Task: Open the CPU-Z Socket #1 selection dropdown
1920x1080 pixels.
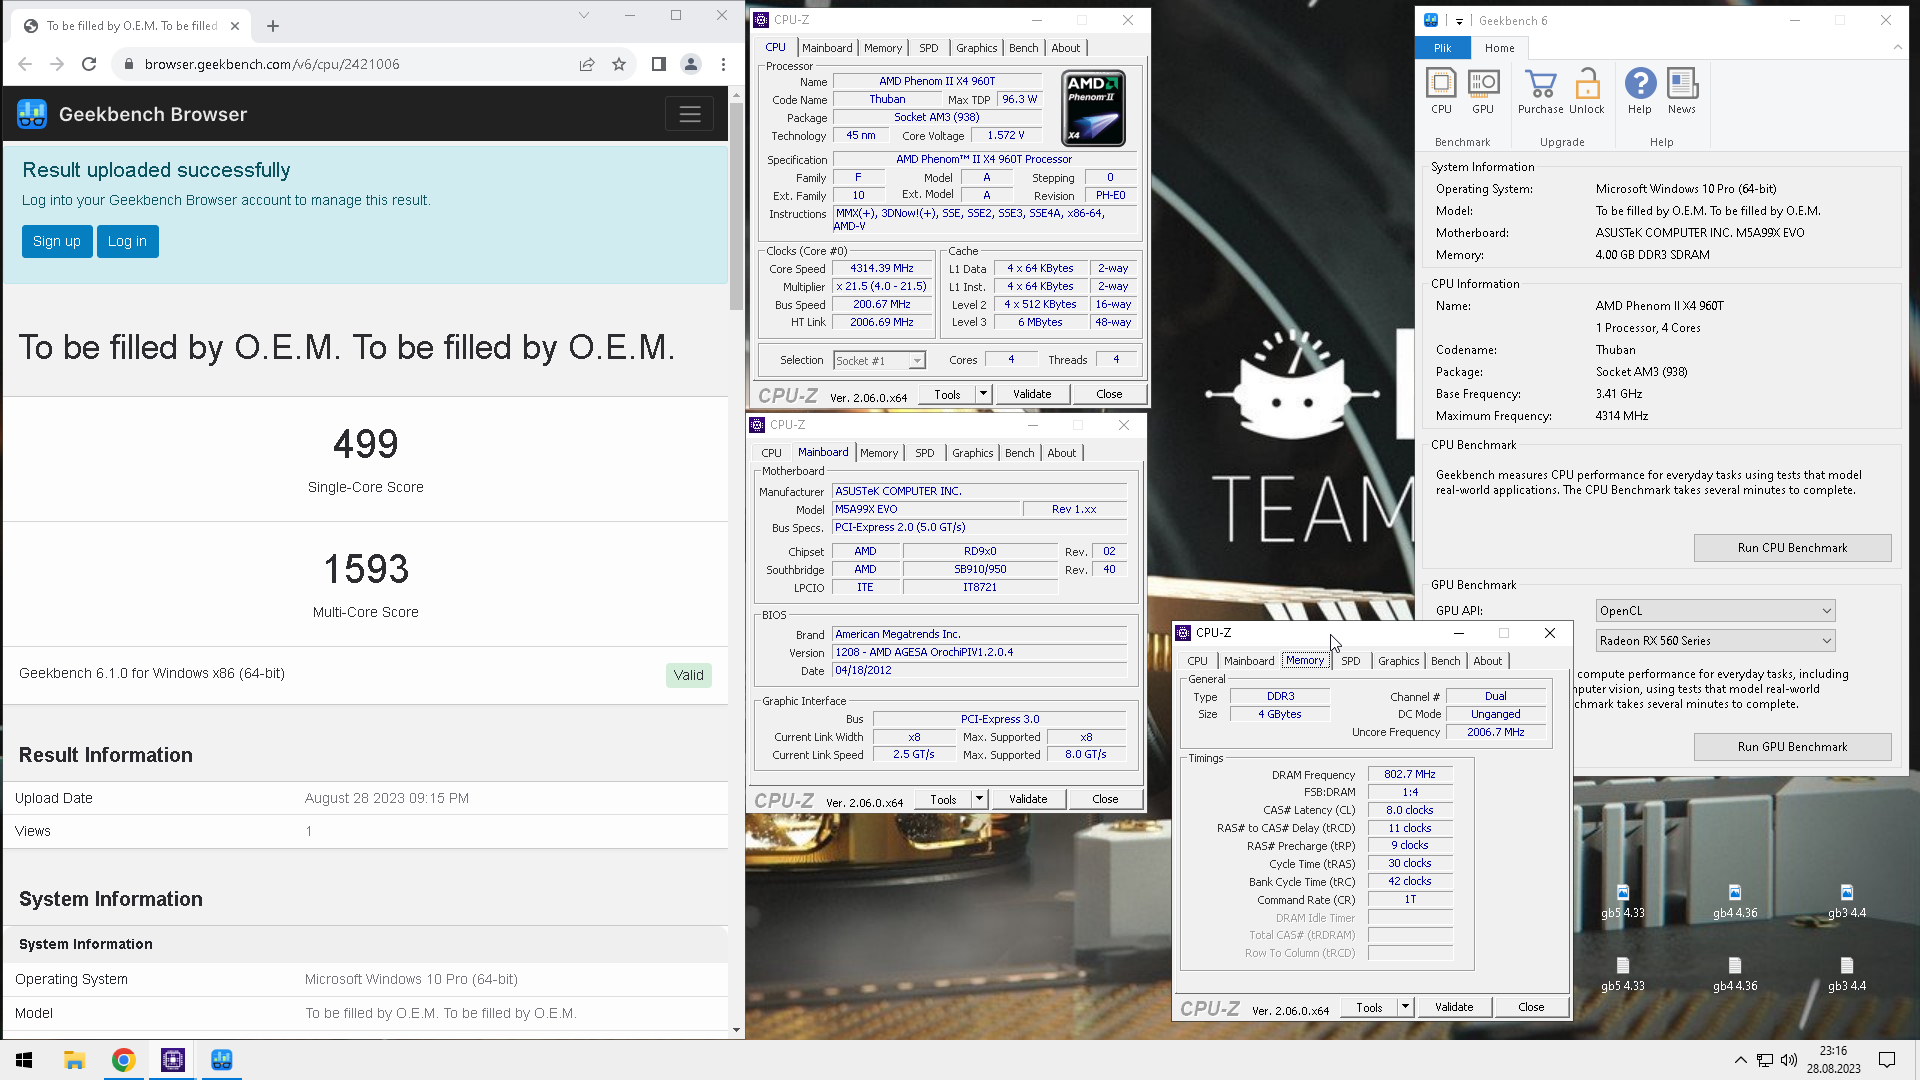Action: (879, 360)
